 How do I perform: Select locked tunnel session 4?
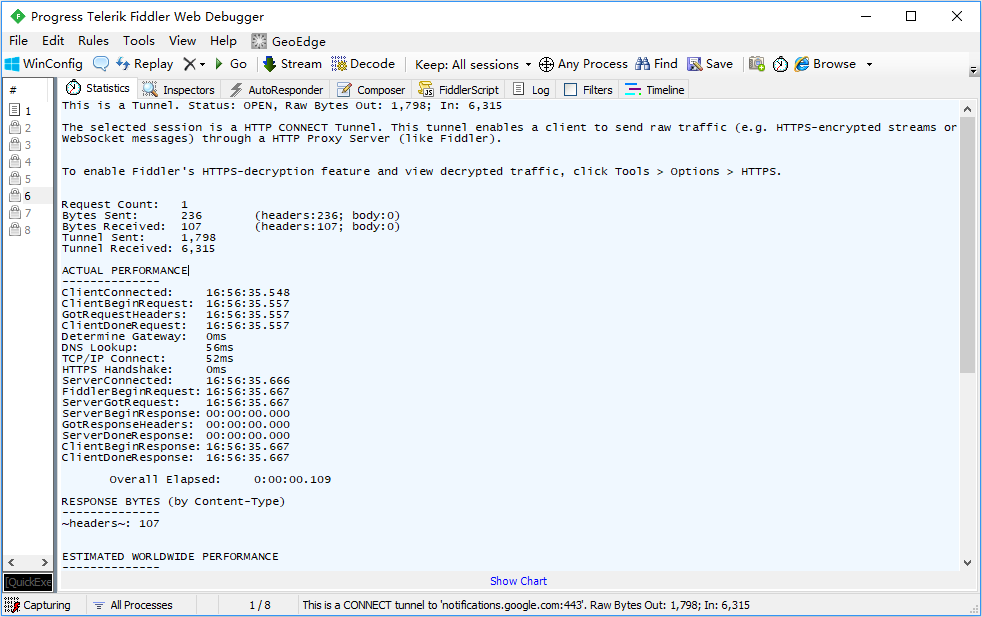pyautogui.click(x=28, y=162)
